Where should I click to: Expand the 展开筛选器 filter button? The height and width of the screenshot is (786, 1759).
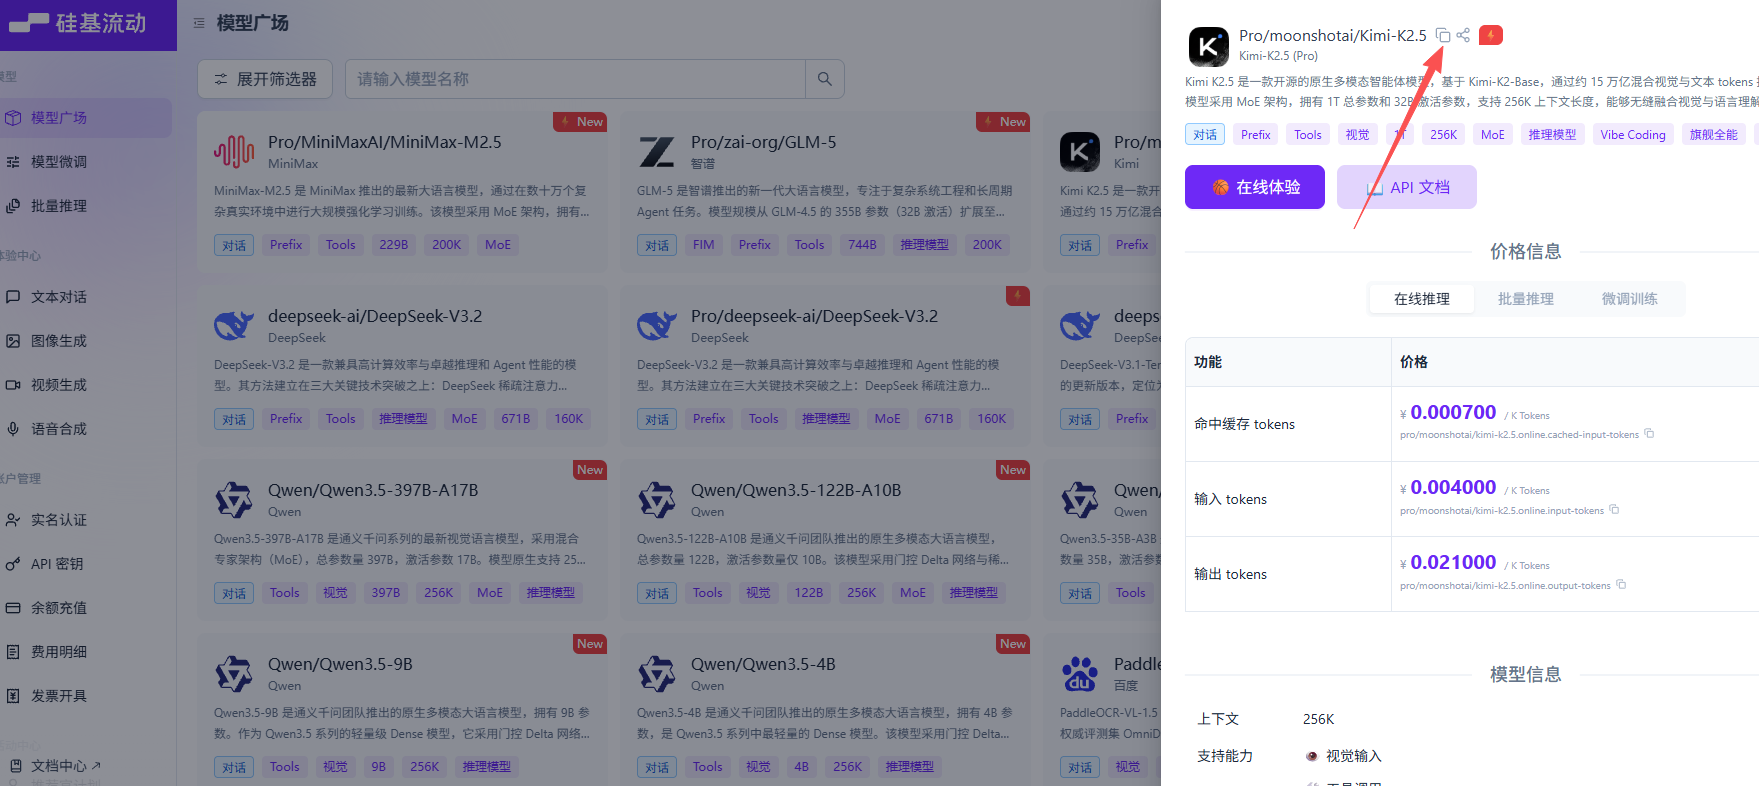(265, 79)
